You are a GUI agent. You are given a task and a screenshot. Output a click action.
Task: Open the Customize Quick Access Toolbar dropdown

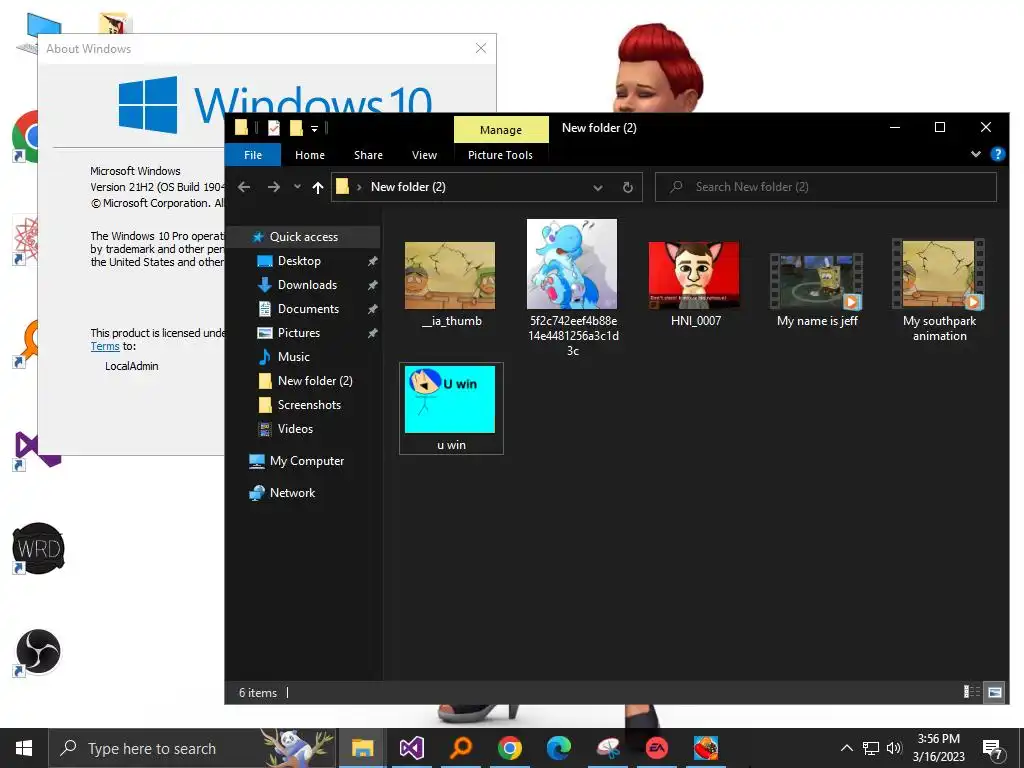pos(314,129)
